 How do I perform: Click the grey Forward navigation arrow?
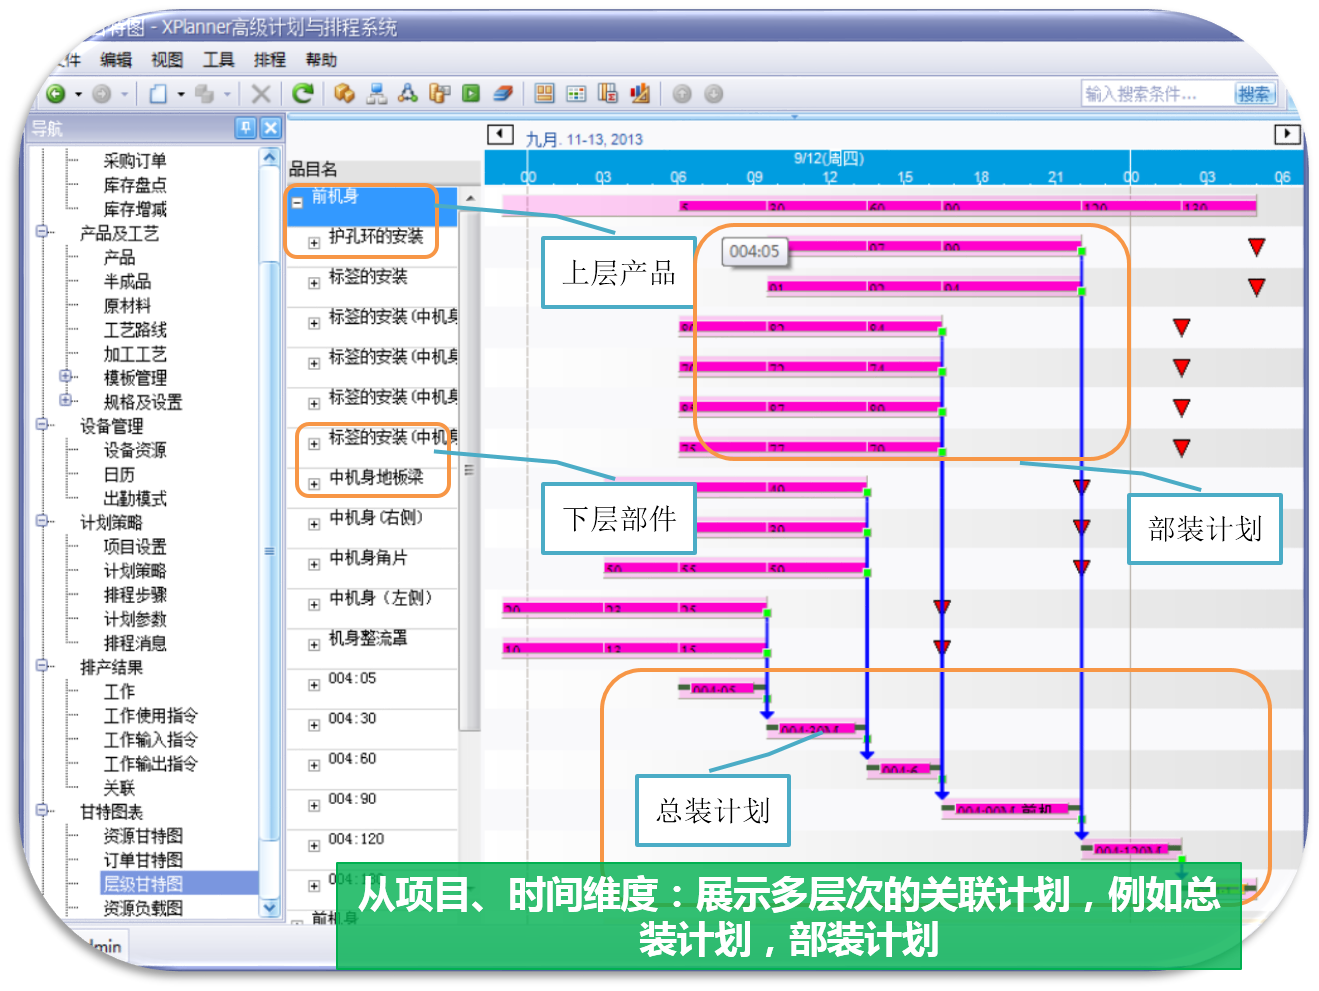(x=101, y=94)
